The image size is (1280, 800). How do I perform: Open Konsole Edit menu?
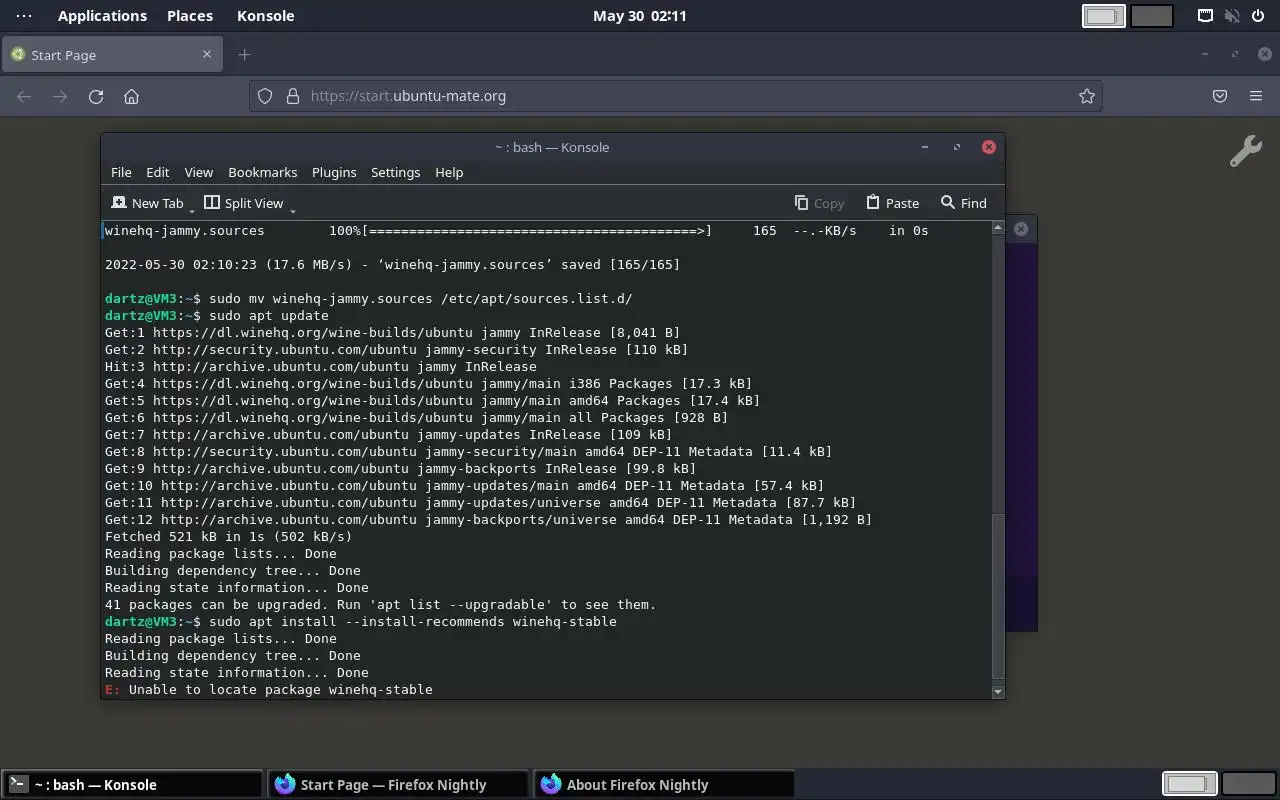pyautogui.click(x=157, y=172)
